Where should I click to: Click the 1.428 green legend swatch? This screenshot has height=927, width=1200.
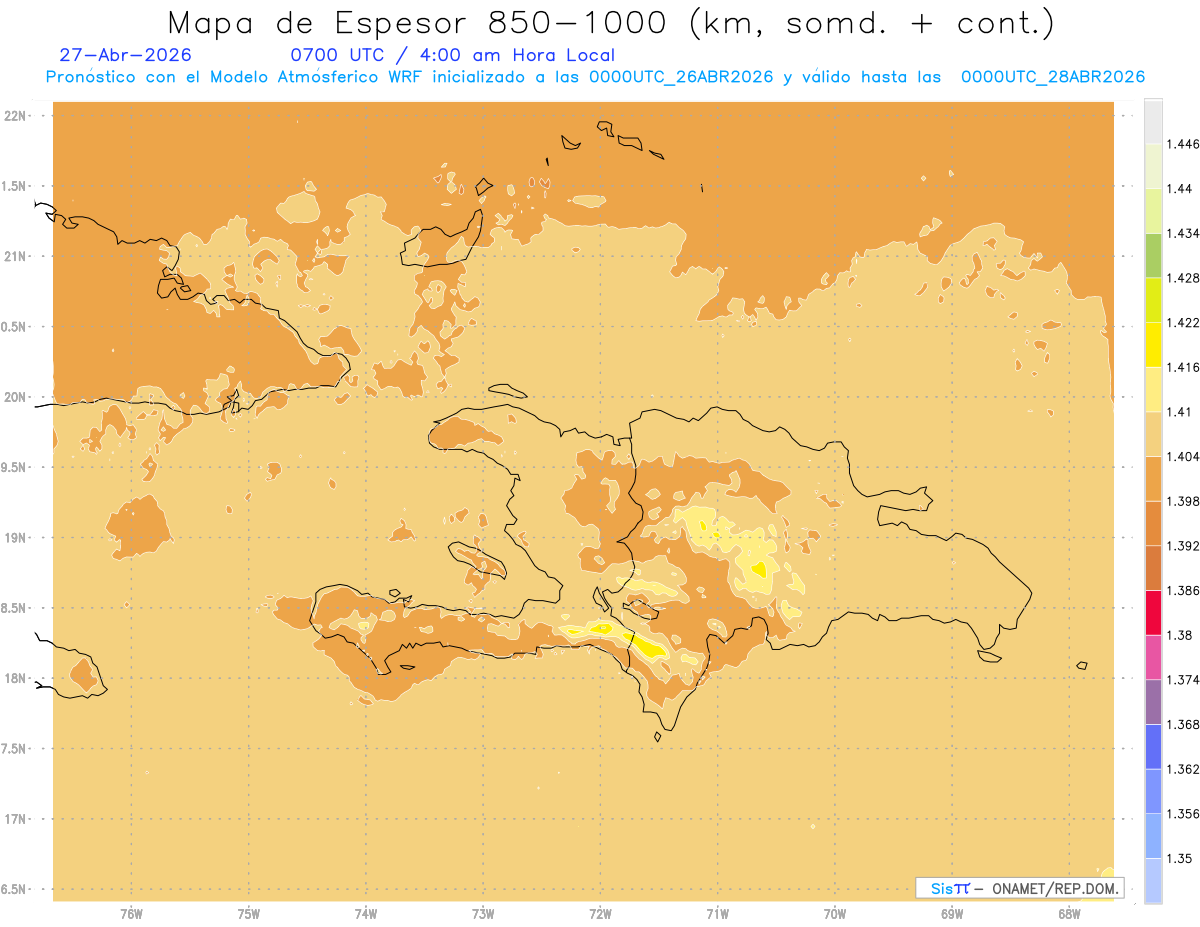click(x=1153, y=256)
